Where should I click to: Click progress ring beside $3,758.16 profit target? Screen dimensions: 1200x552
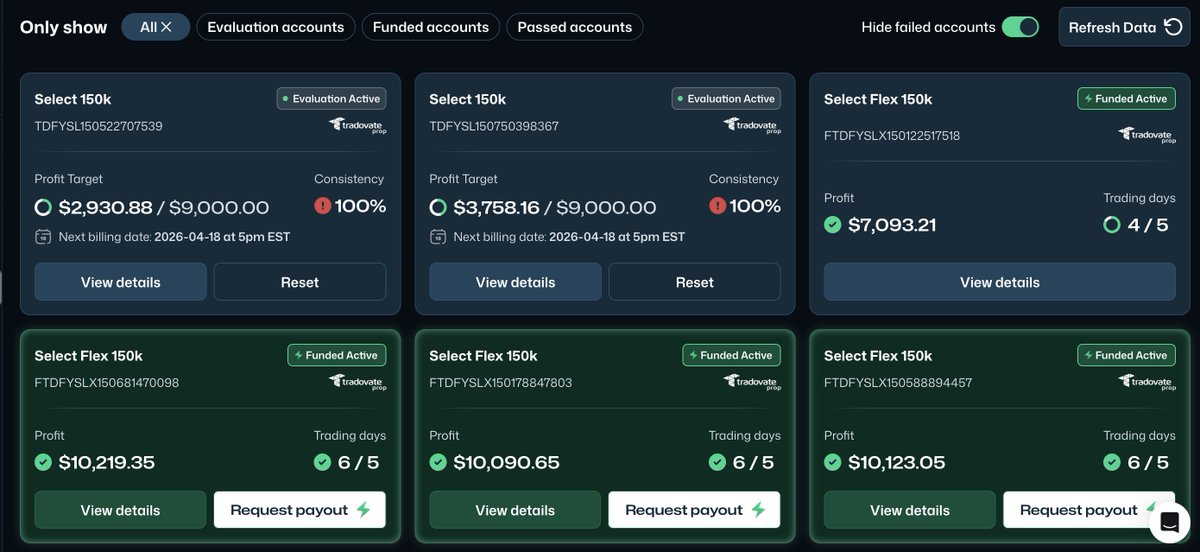pos(439,208)
